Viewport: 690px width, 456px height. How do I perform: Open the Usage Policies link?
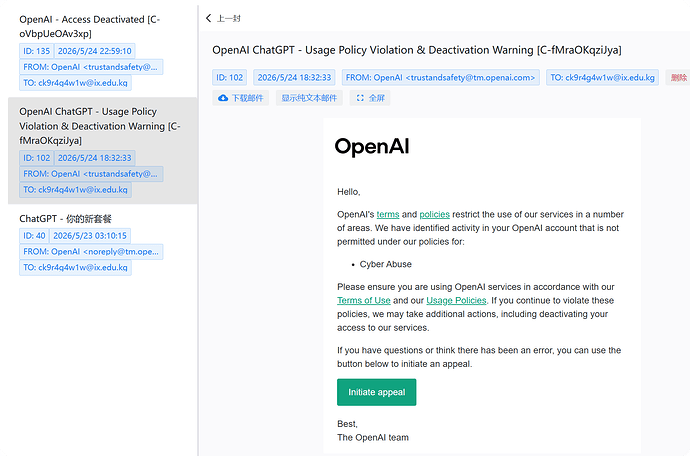point(456,300)
